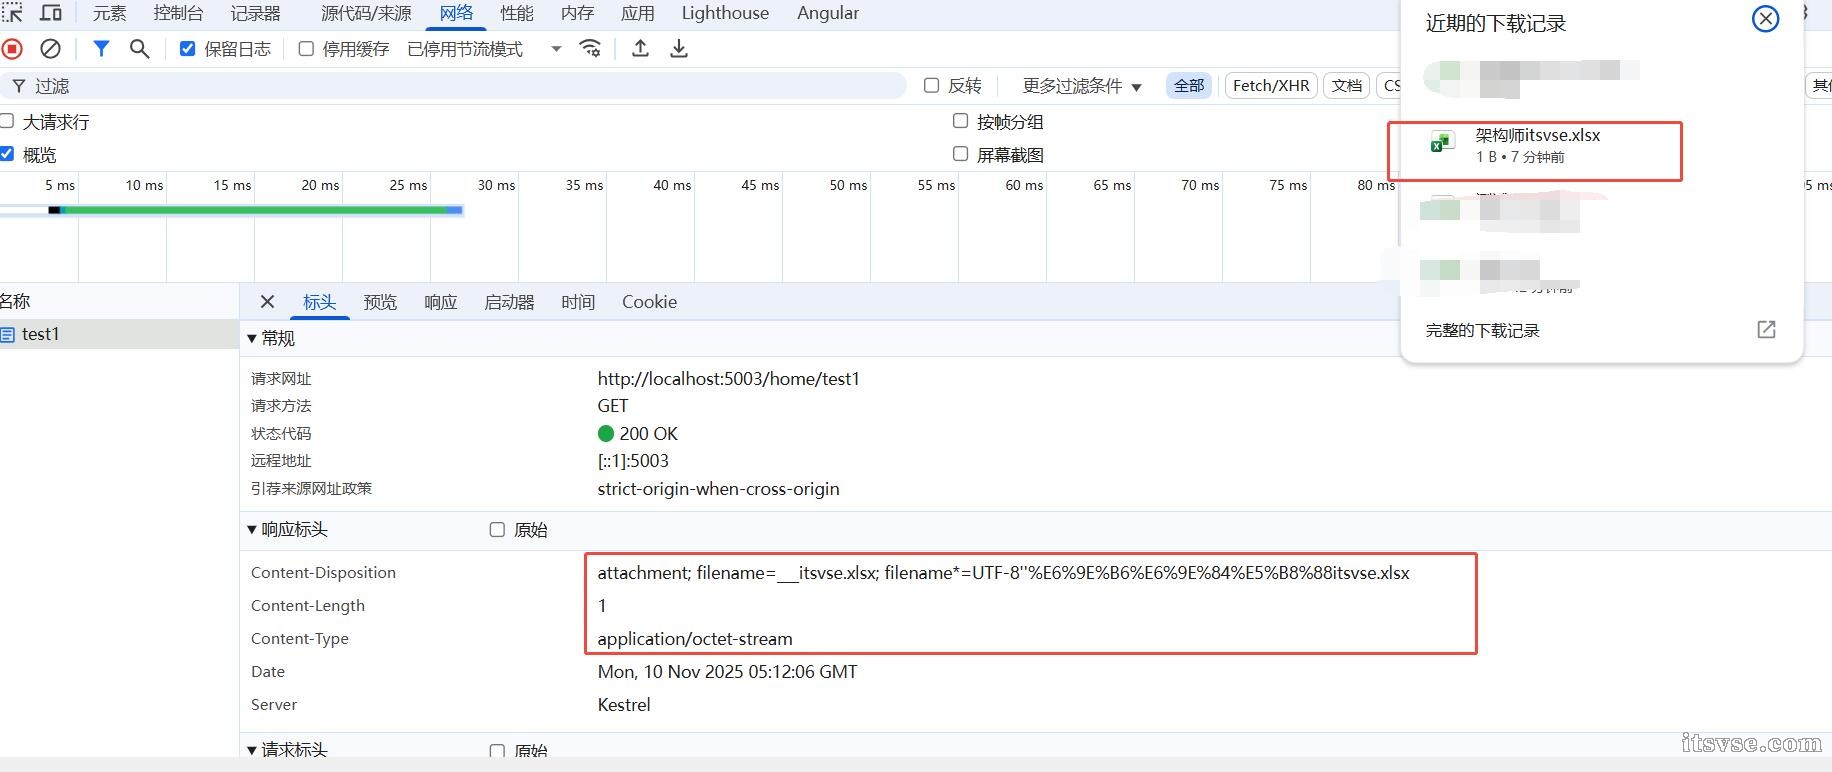Enable 保留日志 checkbox
The image size is (1832, 772).
click(187, 48)
